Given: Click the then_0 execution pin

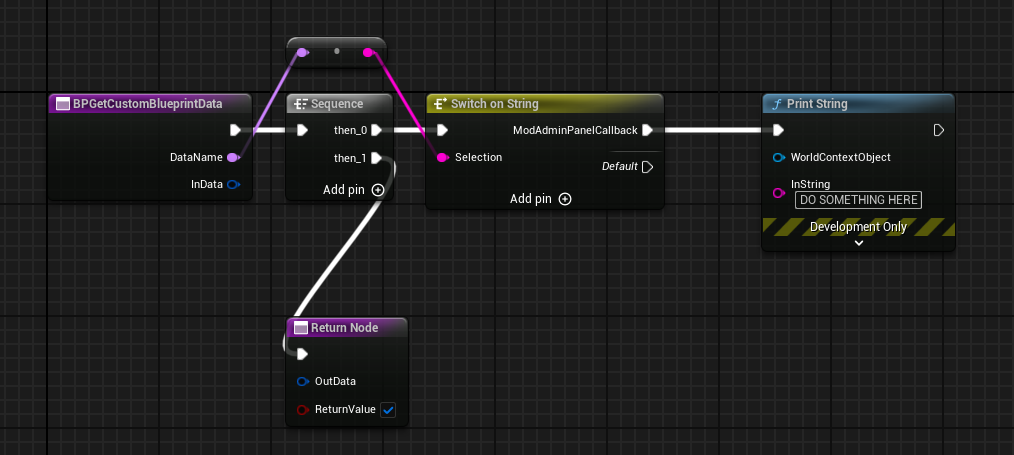Looking at the screenshot, I should (377, 130).
